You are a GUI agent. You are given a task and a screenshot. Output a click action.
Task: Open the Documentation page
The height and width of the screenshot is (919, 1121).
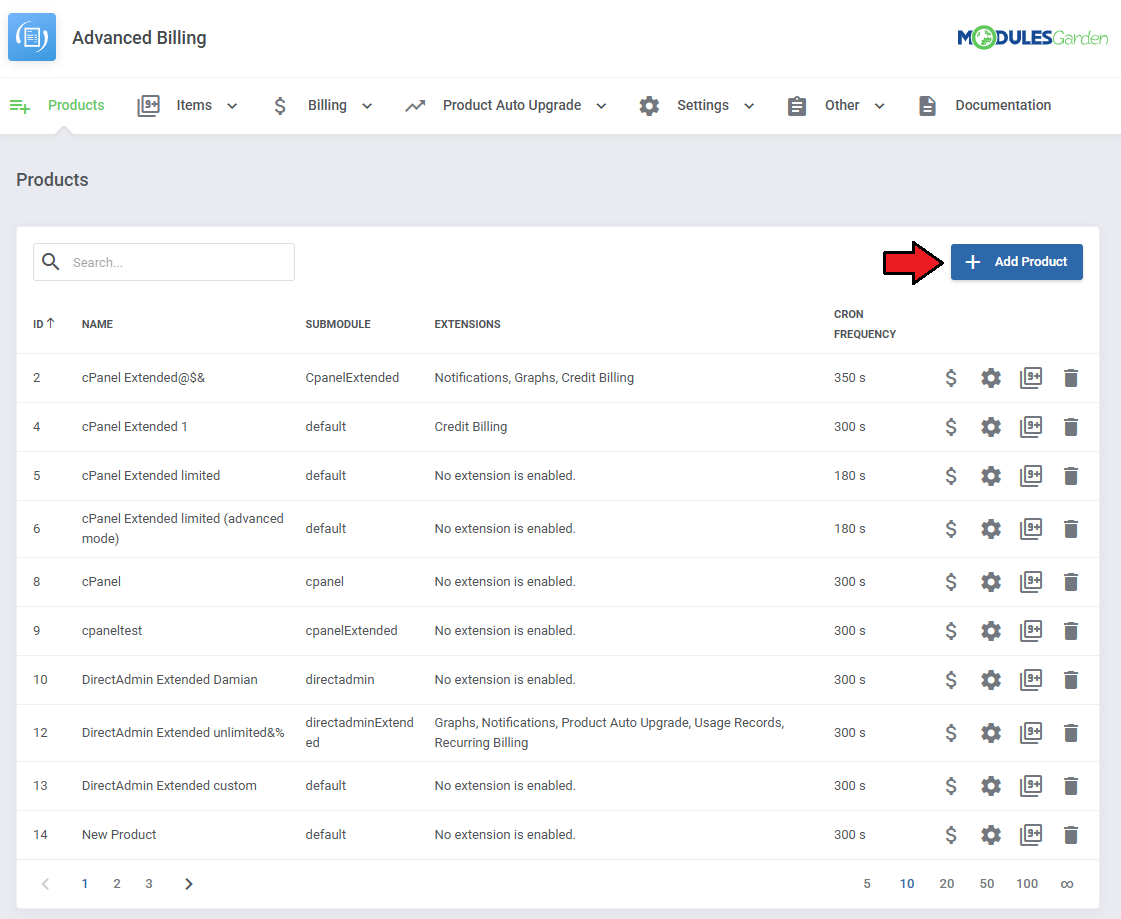(984, 106)
